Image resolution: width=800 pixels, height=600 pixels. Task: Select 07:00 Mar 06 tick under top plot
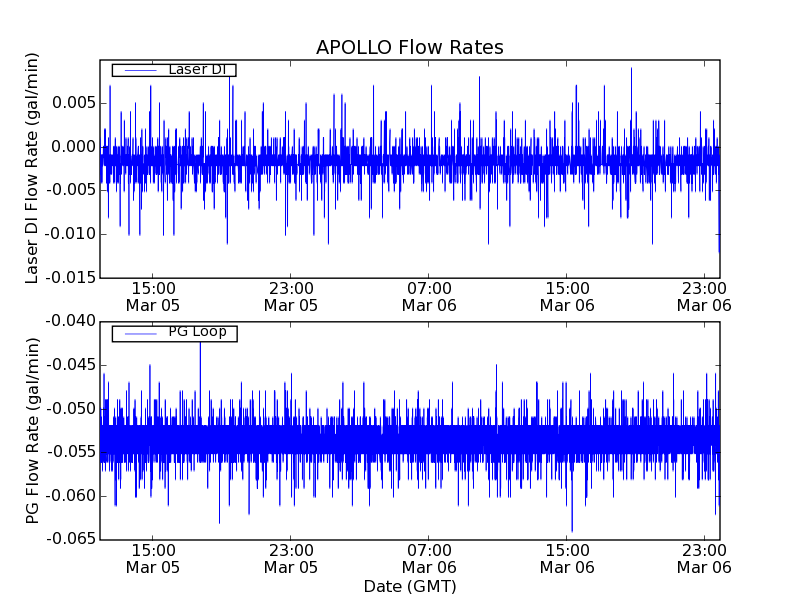tap(429, 296)
